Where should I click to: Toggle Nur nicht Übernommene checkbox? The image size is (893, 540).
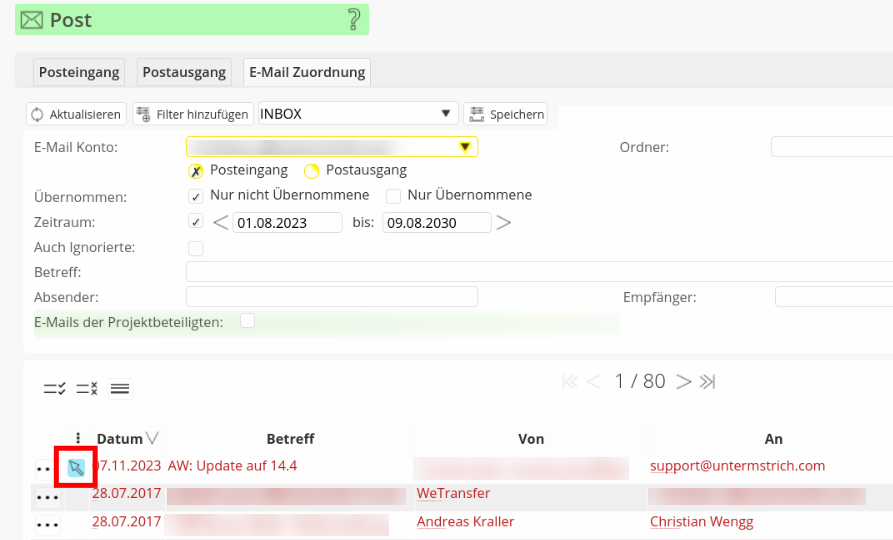[196, 196]
